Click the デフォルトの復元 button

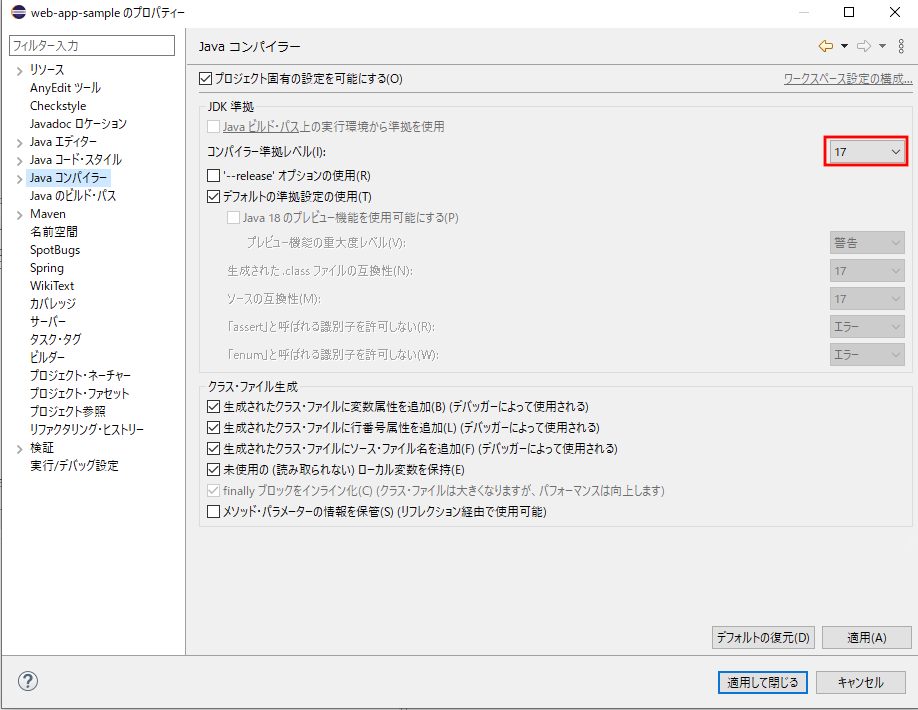[763, 637]
